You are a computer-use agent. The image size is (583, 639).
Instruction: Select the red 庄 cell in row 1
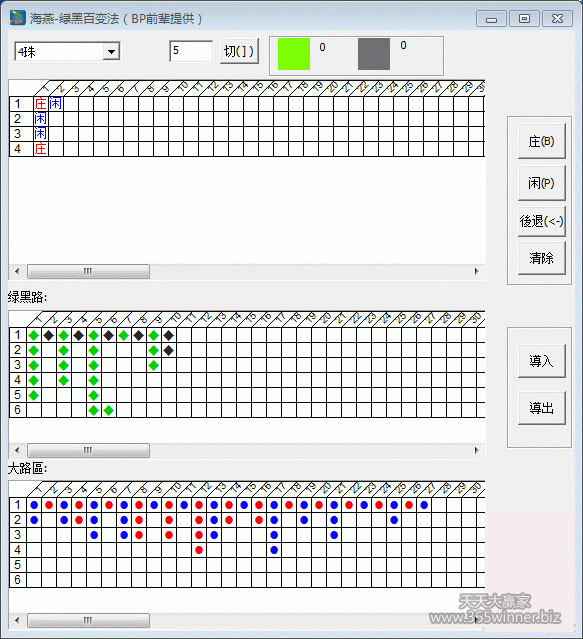[x=40, y=104]
